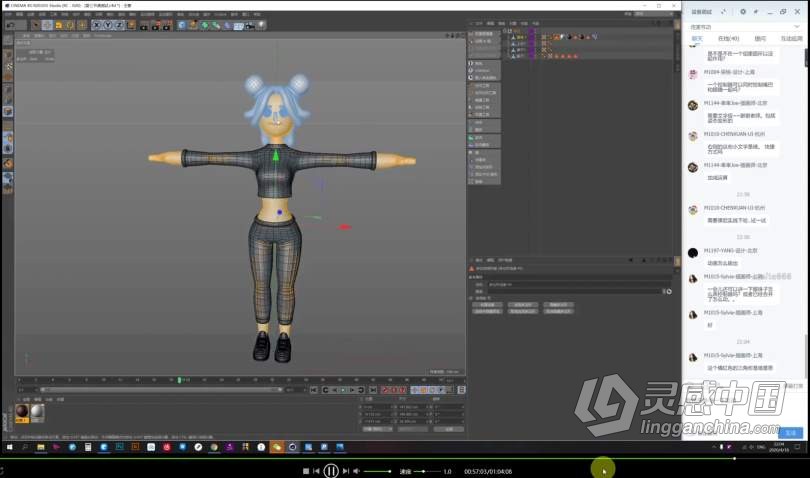
Task: Click the taskbar clock
Action: point(779,447)
